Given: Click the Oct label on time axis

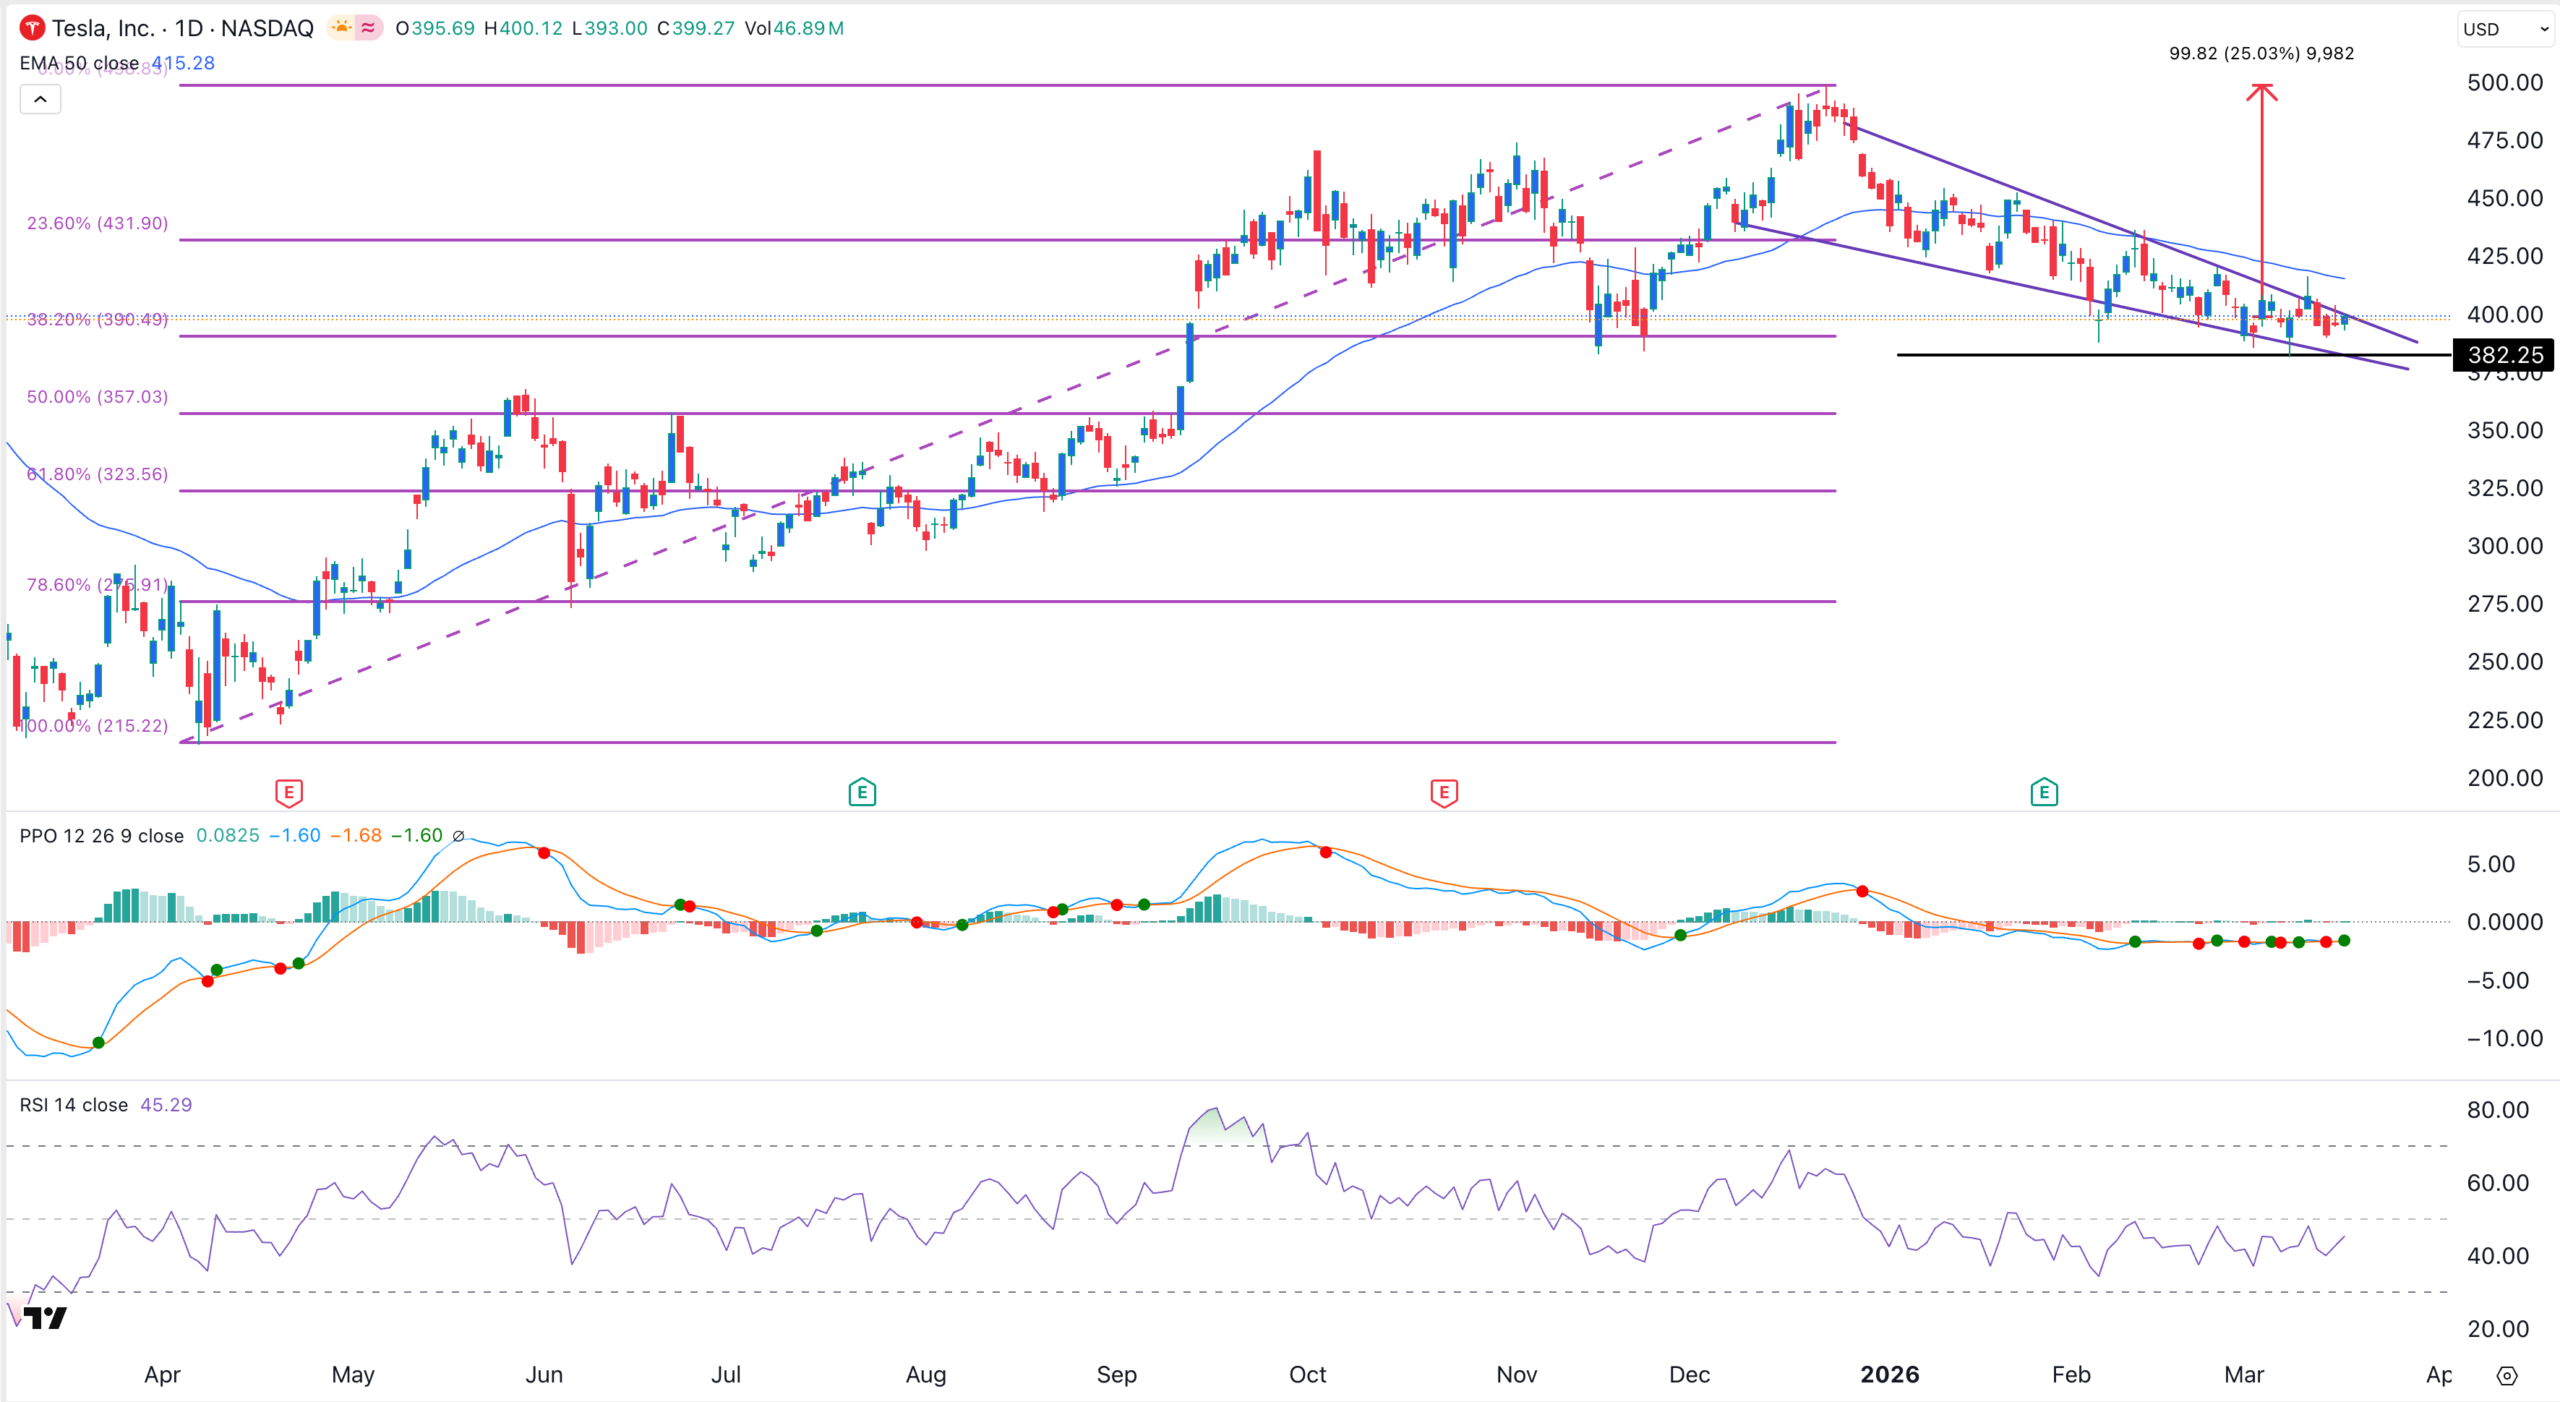Looking at the screenshot, I should pos(1308,1375).
